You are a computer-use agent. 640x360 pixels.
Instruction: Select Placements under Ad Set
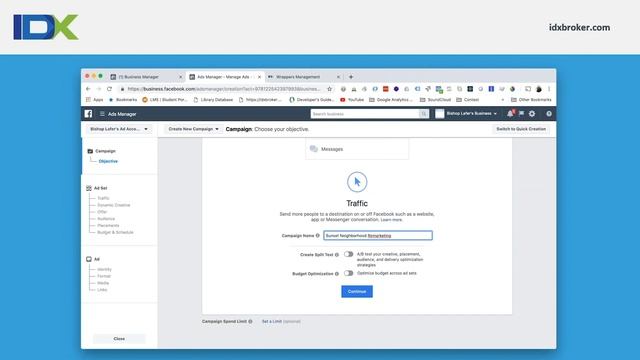coord(108,225)
